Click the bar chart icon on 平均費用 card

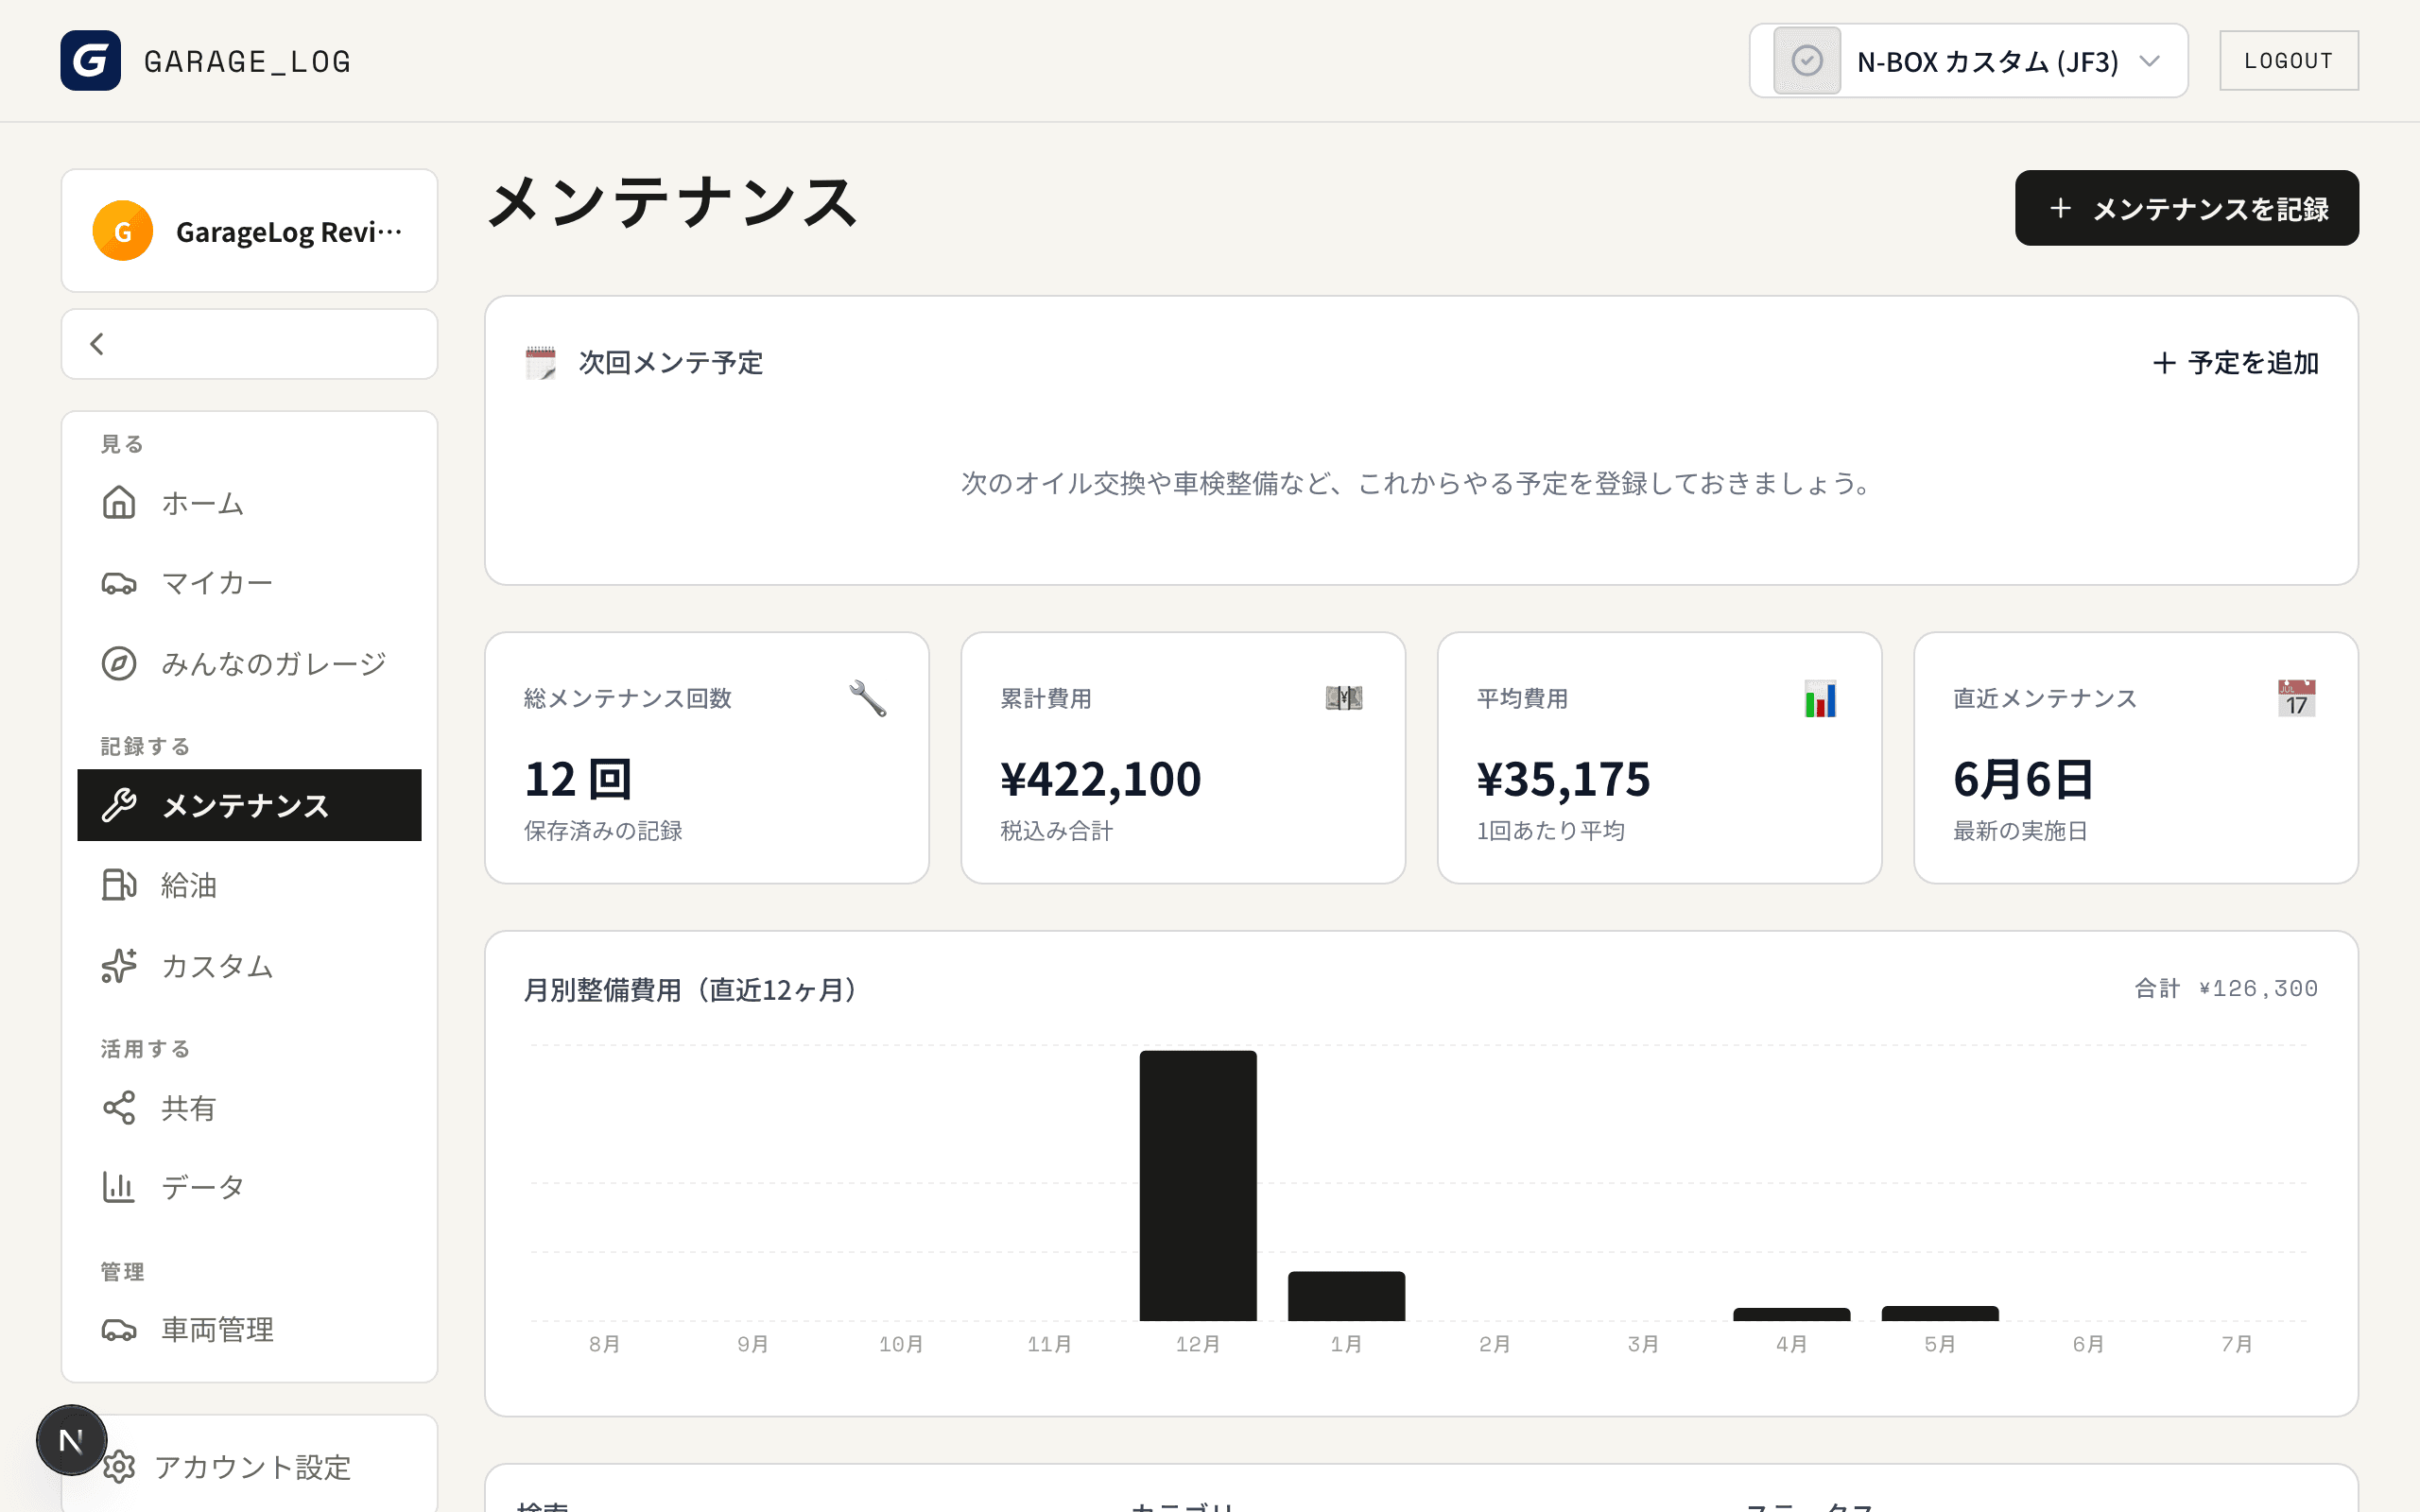click(x=1820, y=698)
